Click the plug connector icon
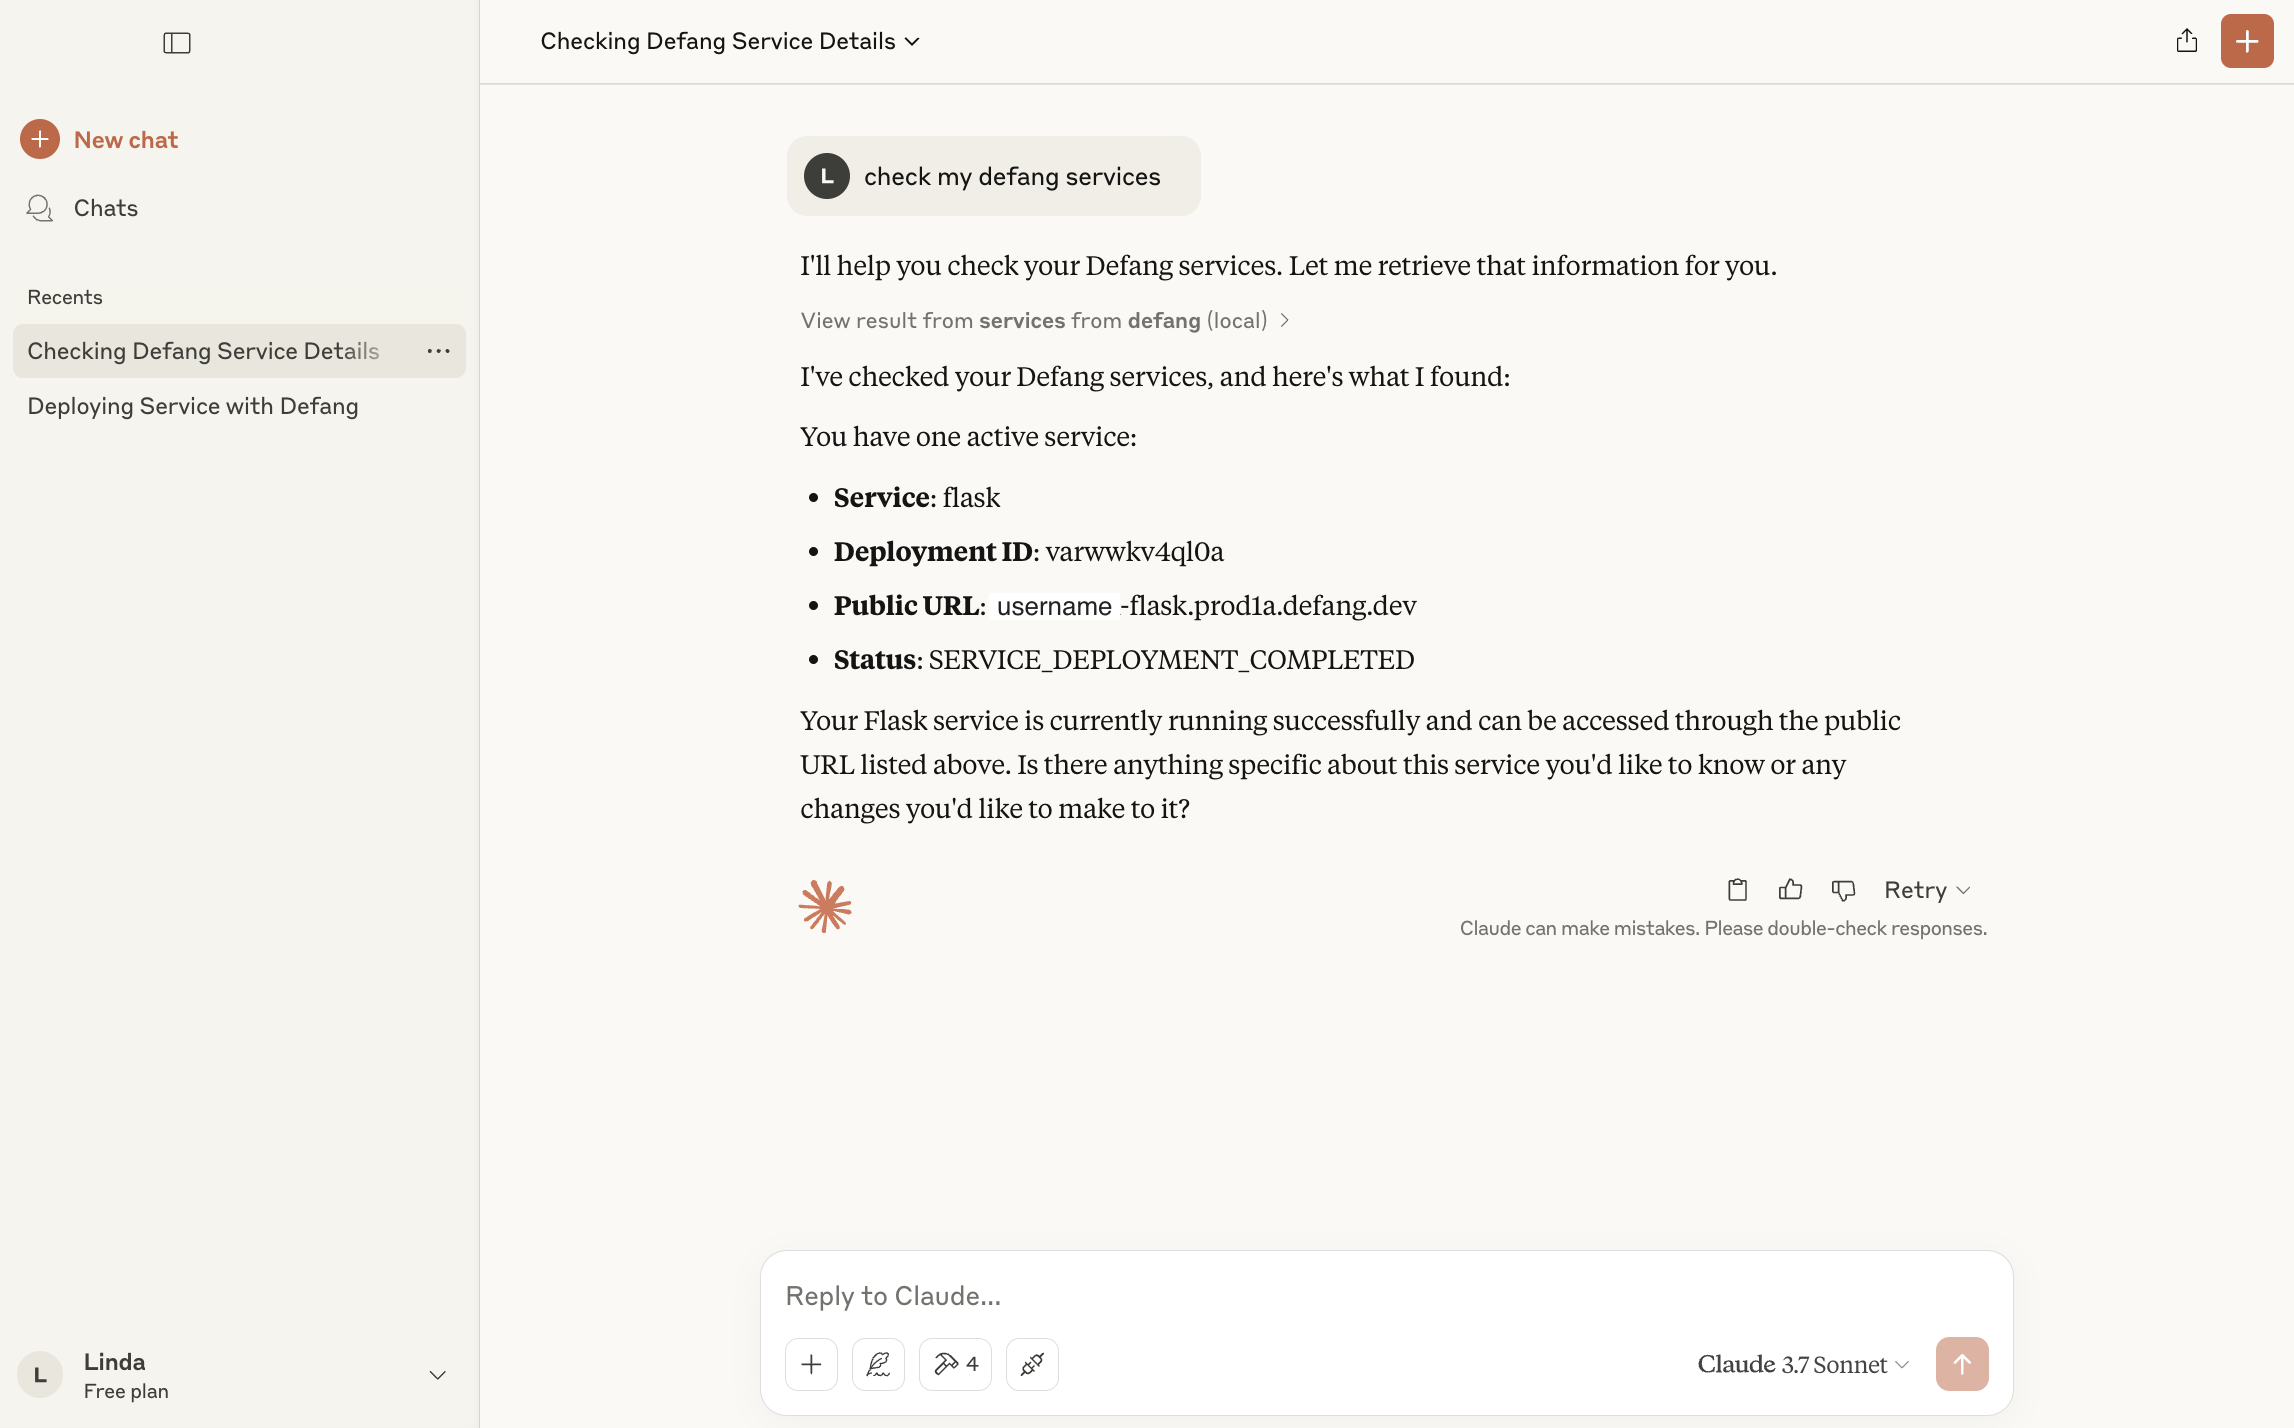Screen dimensions: 2294x1428 pos(1032,1364)
